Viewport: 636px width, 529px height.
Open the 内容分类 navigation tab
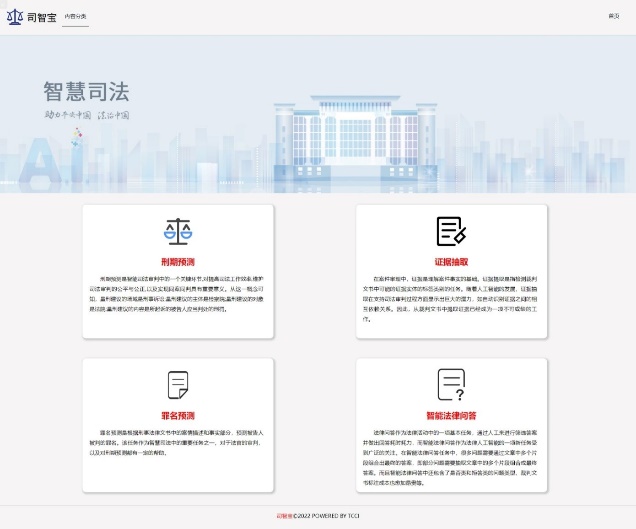point(75,17)
